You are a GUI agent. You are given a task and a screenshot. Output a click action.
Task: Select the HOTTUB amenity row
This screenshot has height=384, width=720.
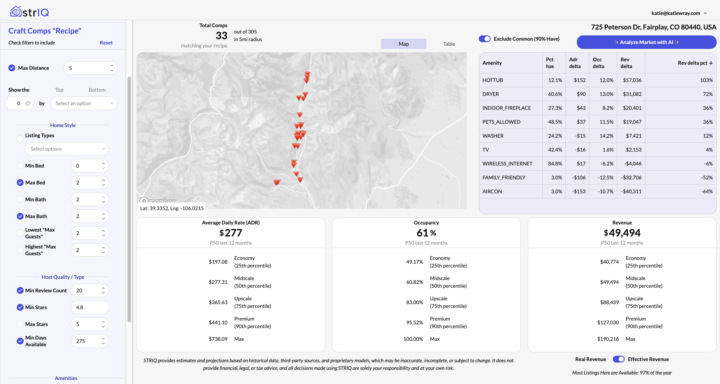click(597, 80)
